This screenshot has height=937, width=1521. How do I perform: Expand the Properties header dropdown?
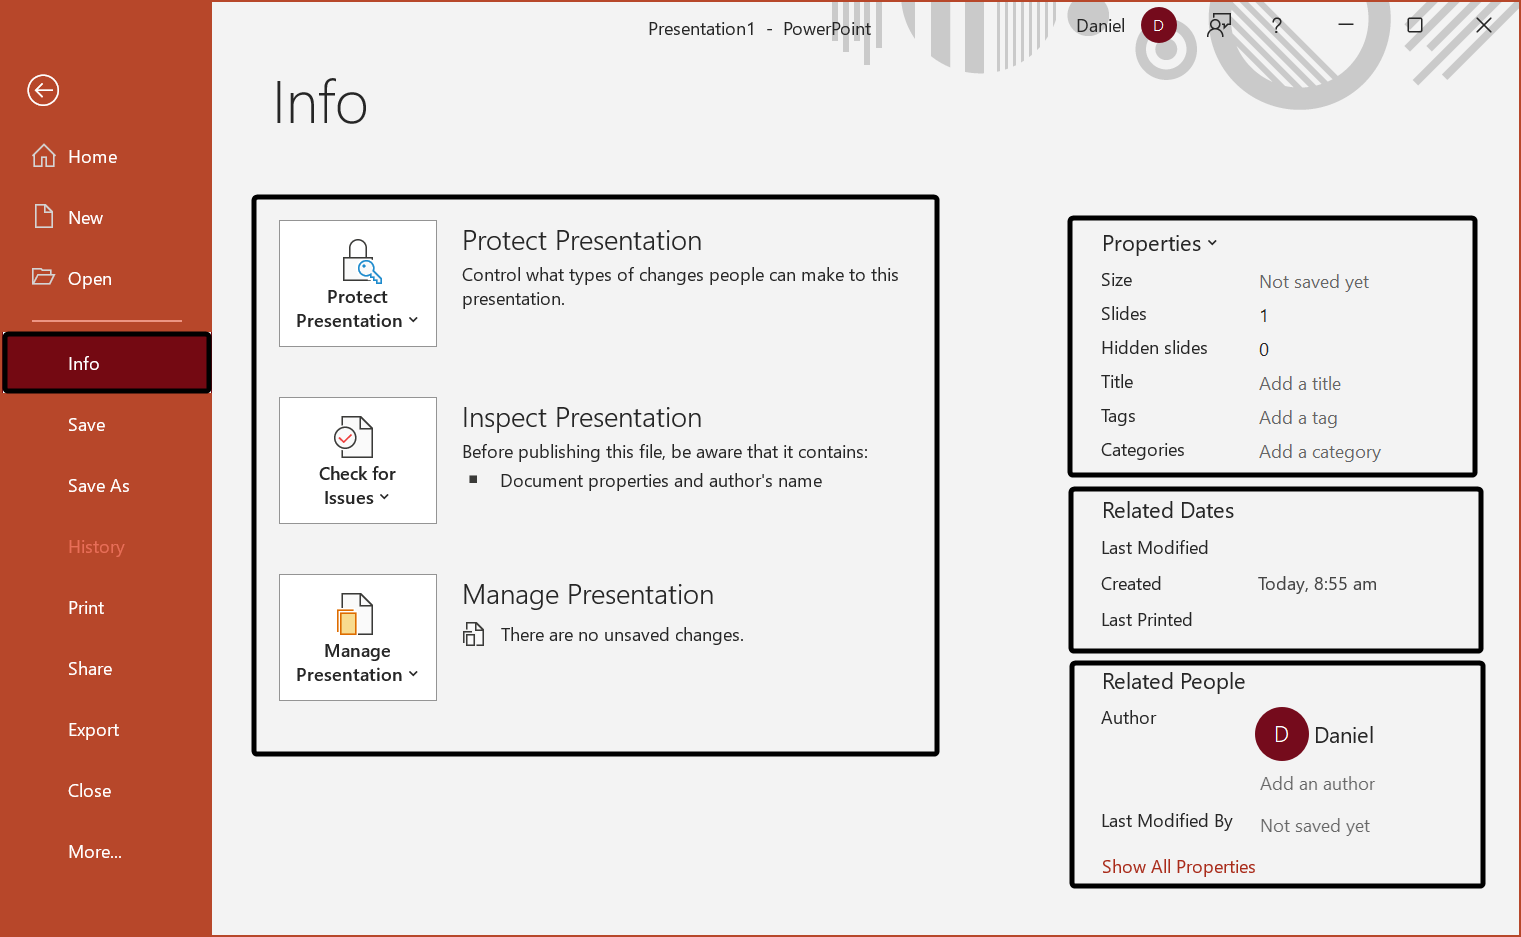(x=1159, y=243)
